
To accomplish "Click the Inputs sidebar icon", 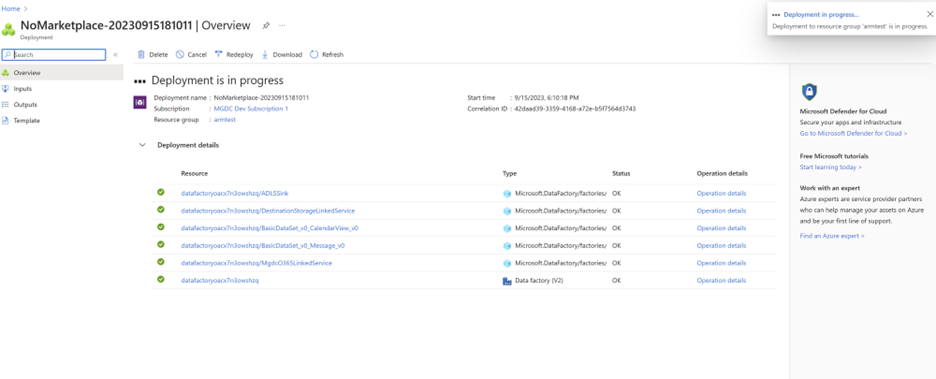I will (6, 88).
